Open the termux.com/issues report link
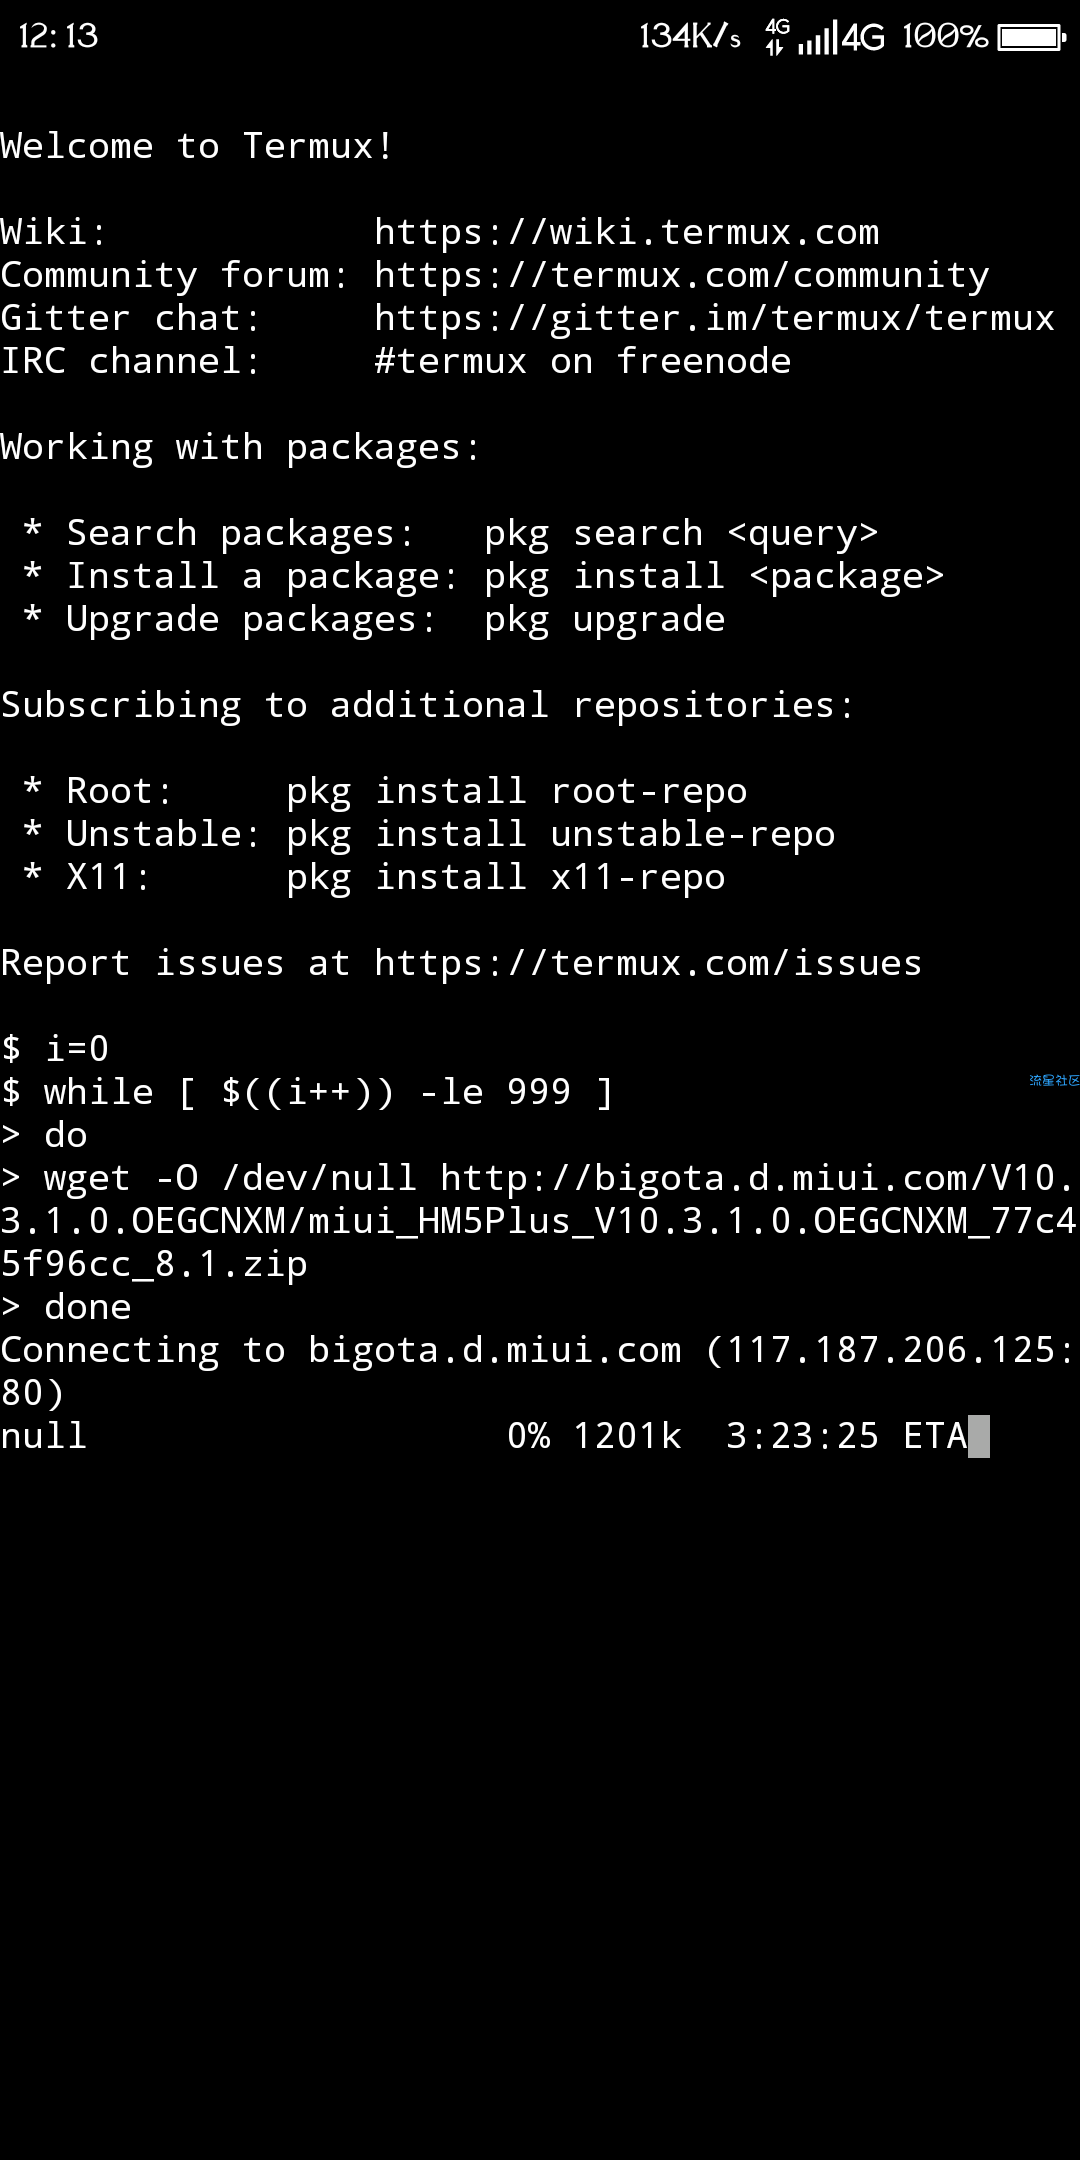The height and width of the screenshot is (2160, 1080). (648, 964)
